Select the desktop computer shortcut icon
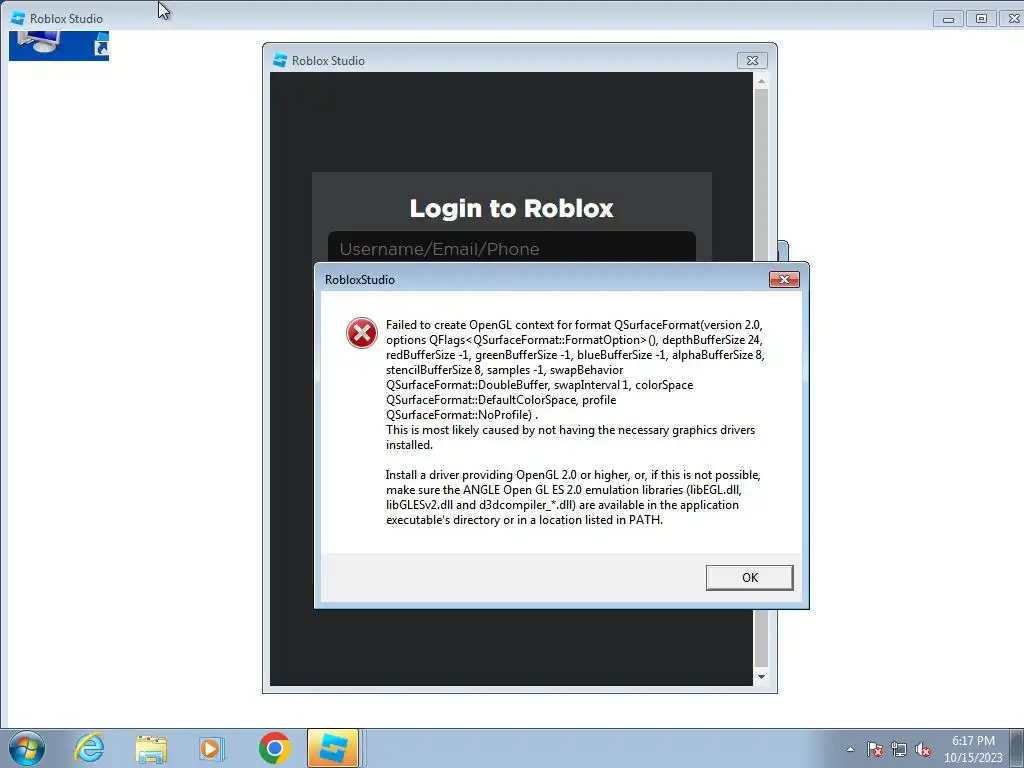This screenshot has width=1024, height=768. click(59, 46)
